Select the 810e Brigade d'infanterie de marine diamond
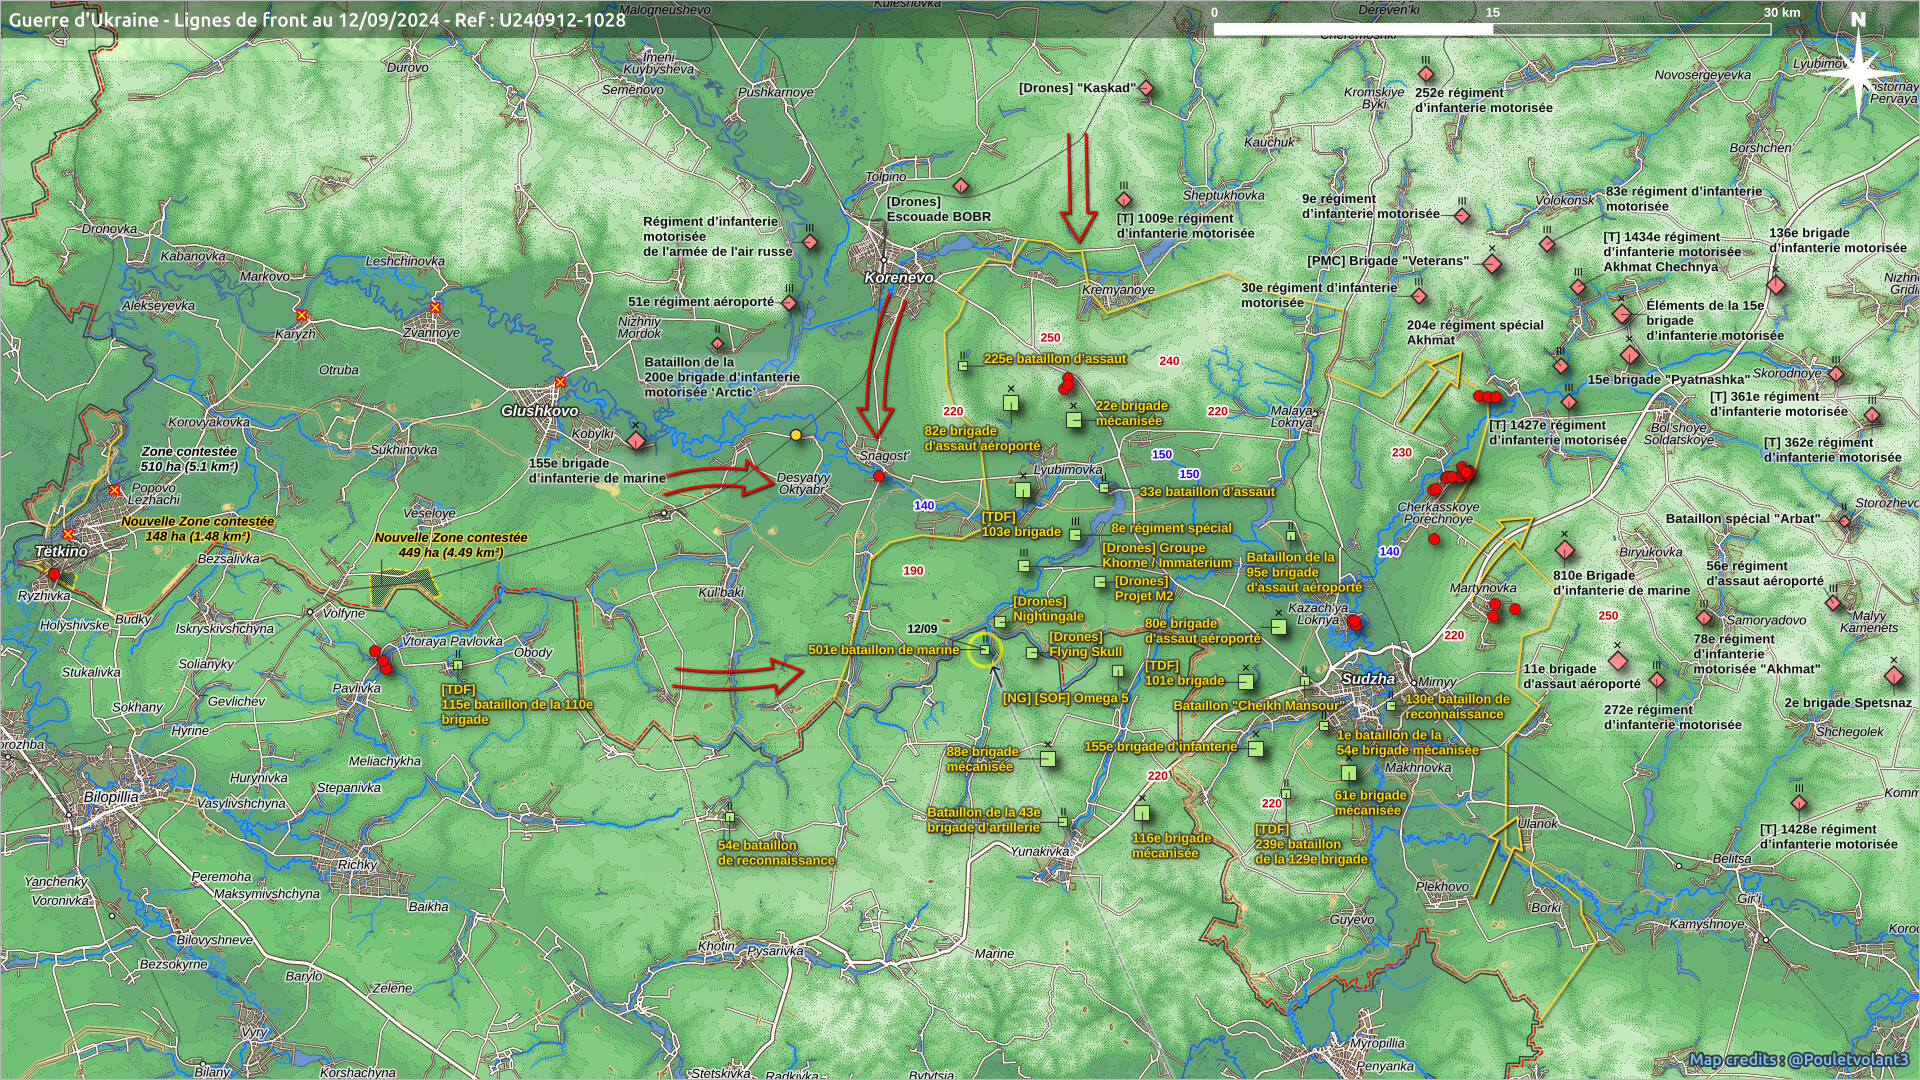 pos(1565,551)
